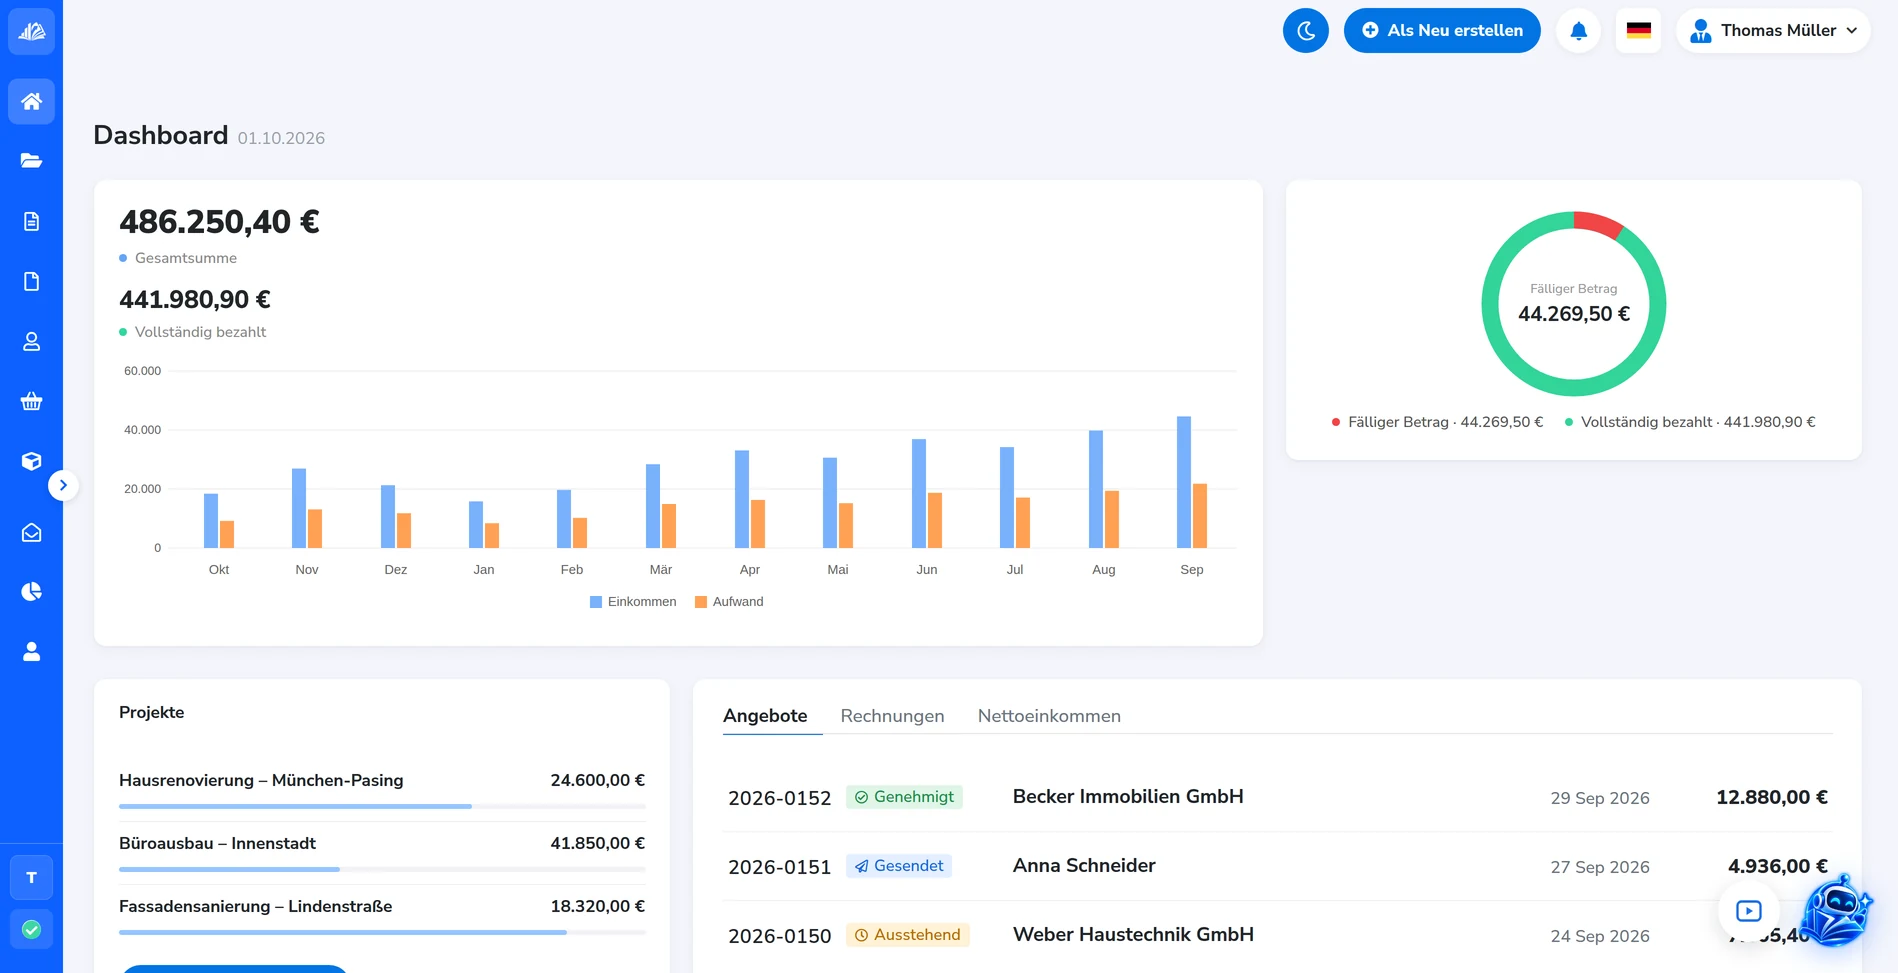Click the Genehmigt status badge
The width and height of the screenshot is (1898, 973).
pos(904,797)
